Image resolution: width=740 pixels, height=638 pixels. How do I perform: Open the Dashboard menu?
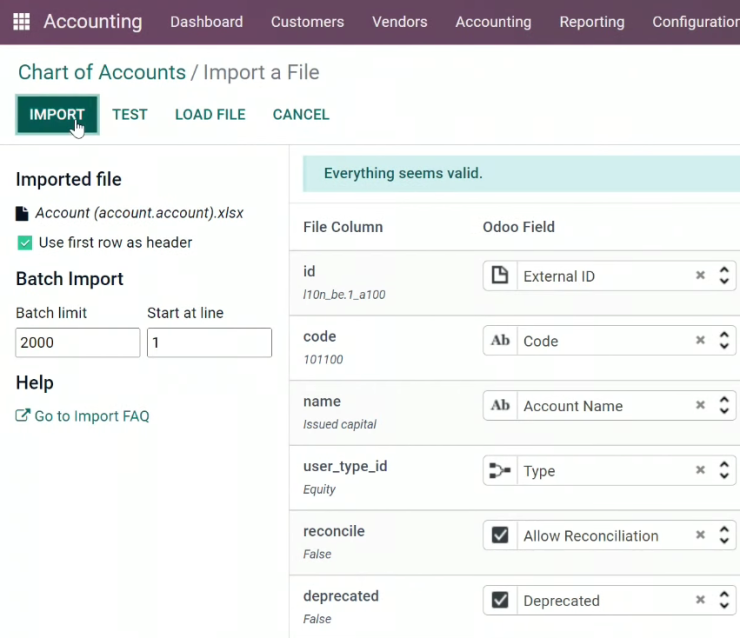click(x=207, y=22)
